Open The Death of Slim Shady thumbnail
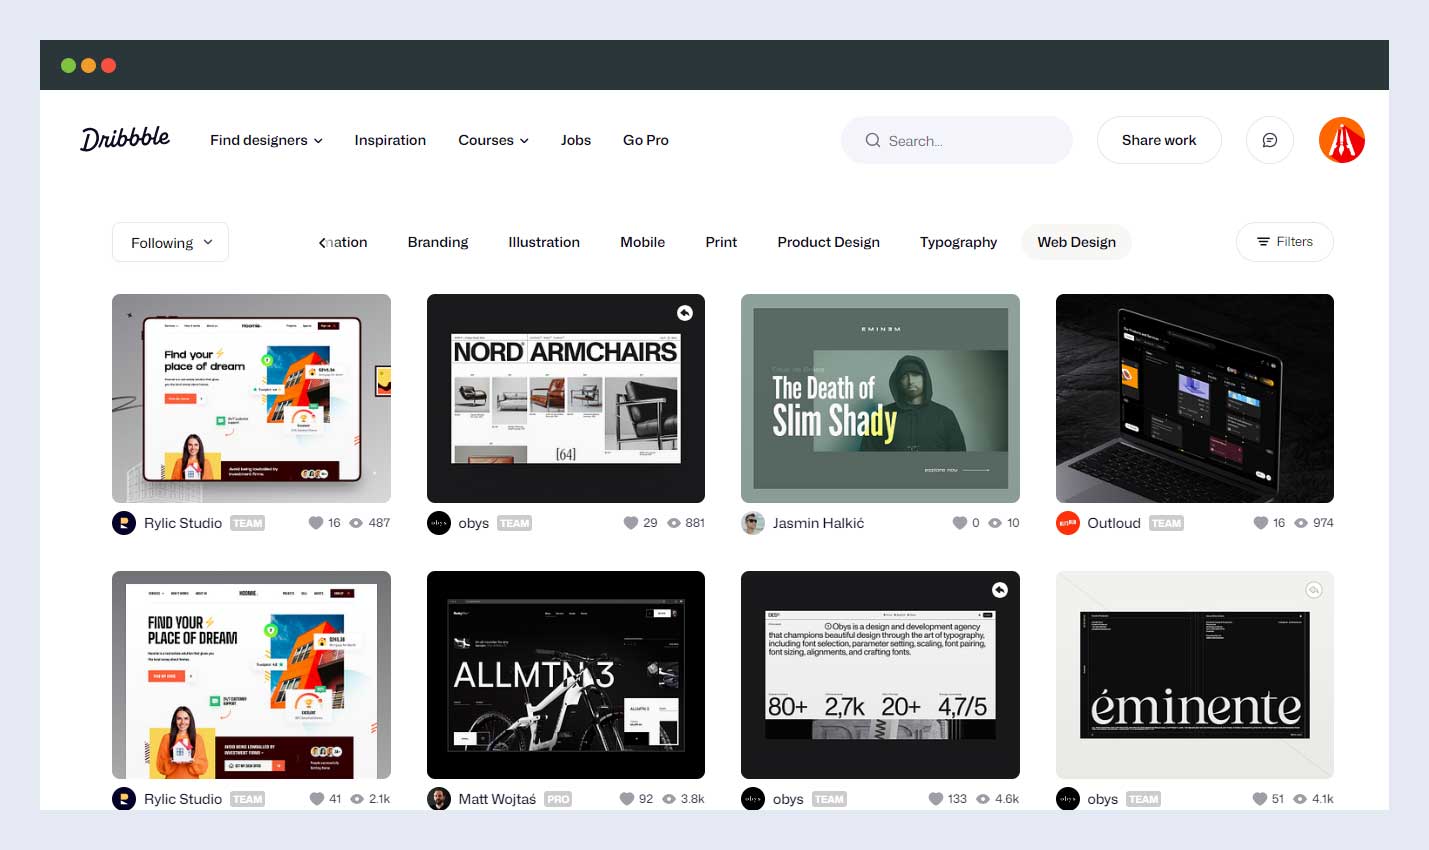The image size is (1429, 850). pos(880,398)
